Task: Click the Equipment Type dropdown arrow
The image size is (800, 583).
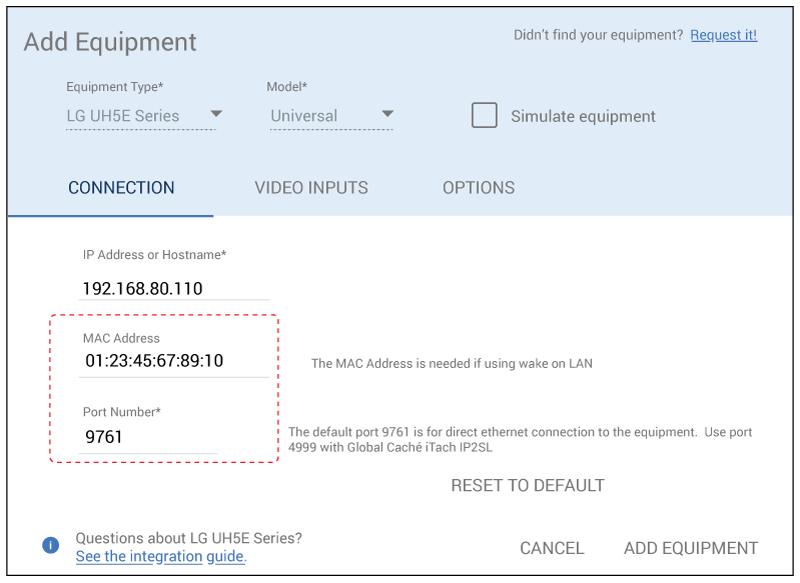Action: [216, 115]
